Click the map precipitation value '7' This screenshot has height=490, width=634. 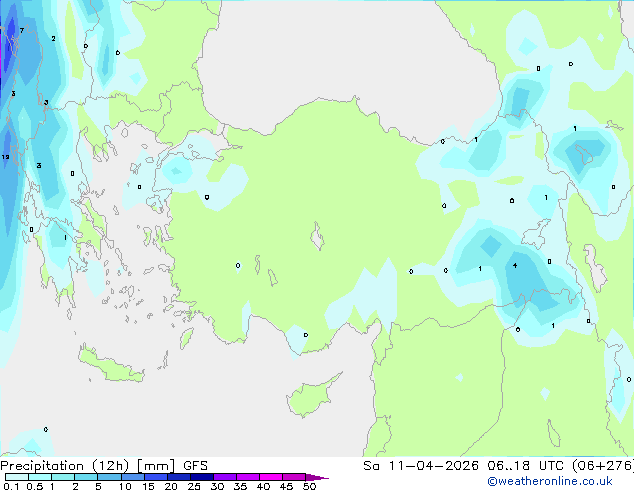click(x=22, y=30)
